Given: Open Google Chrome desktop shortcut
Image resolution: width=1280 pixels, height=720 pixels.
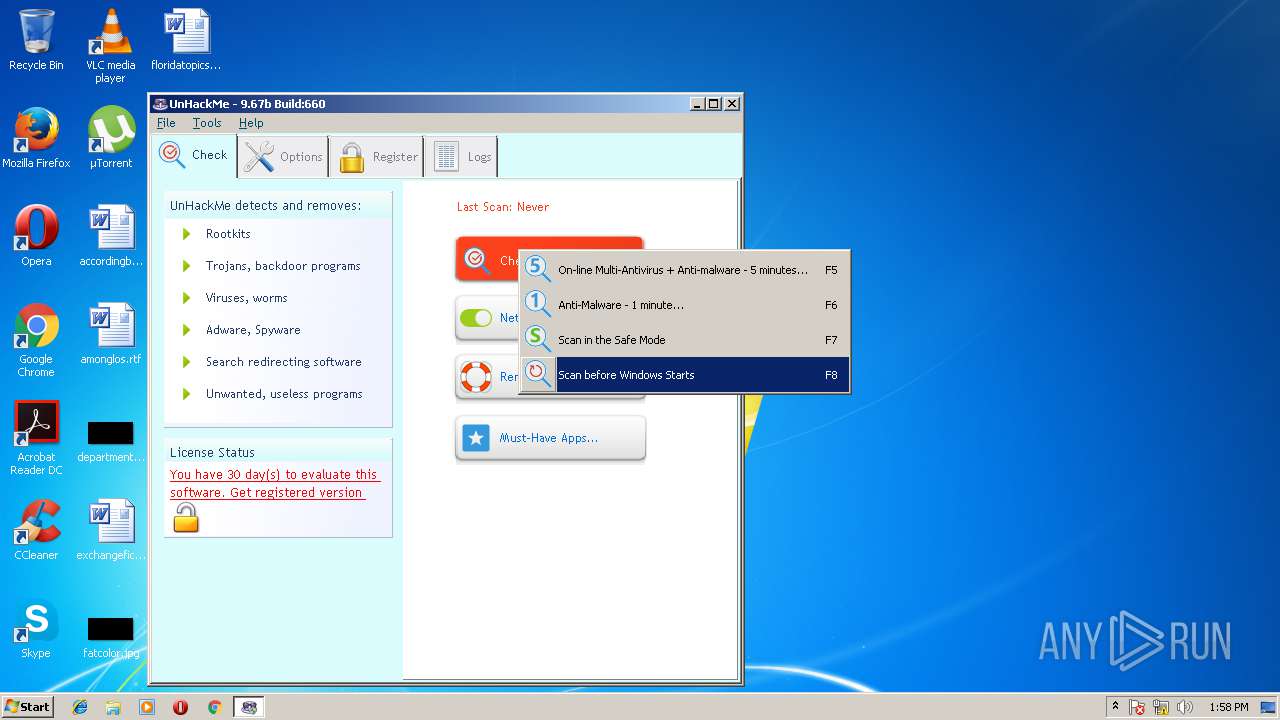Looking at the screenshot, I should click(36, 340).
